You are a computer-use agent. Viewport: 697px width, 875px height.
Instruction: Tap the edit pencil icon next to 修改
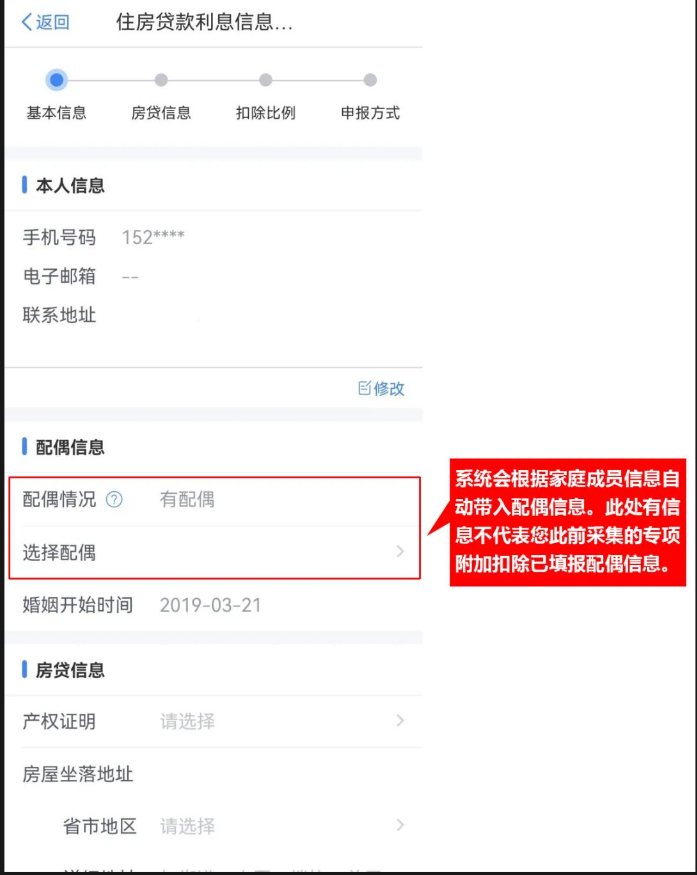pos(364,388)
